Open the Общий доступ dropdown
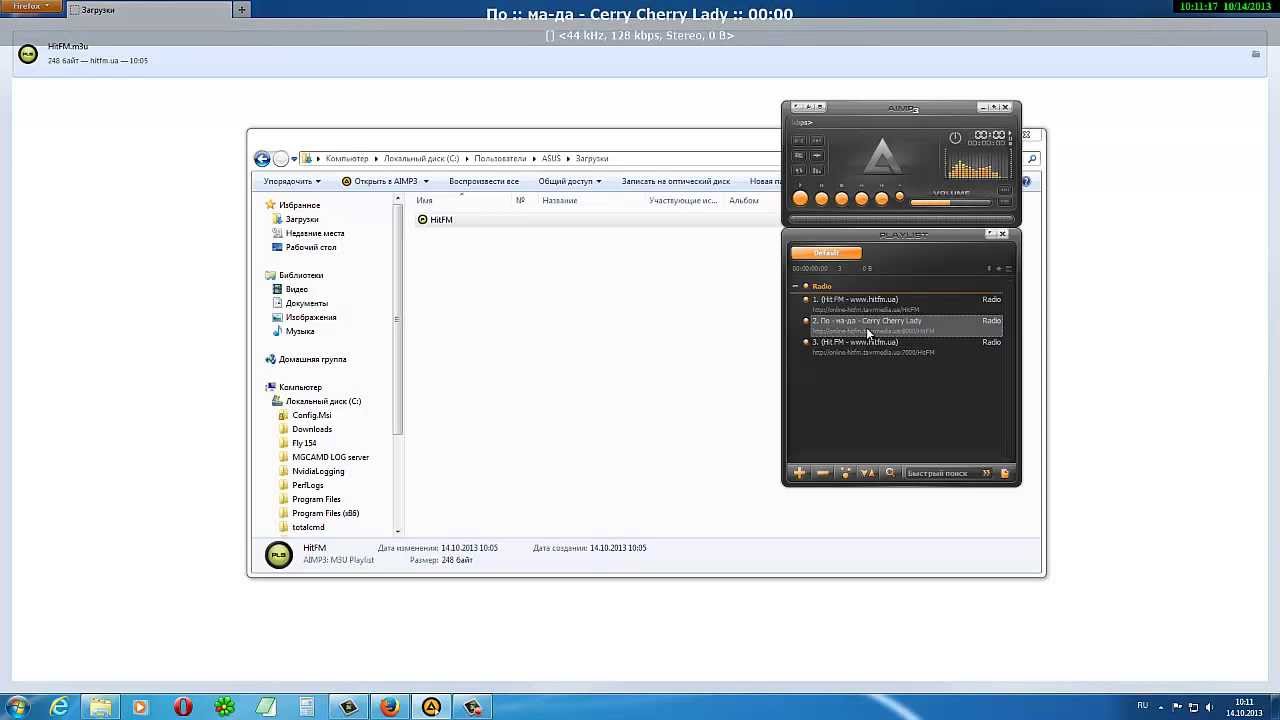This screenshot has width=1280, height=720. [x=570, y=181]
